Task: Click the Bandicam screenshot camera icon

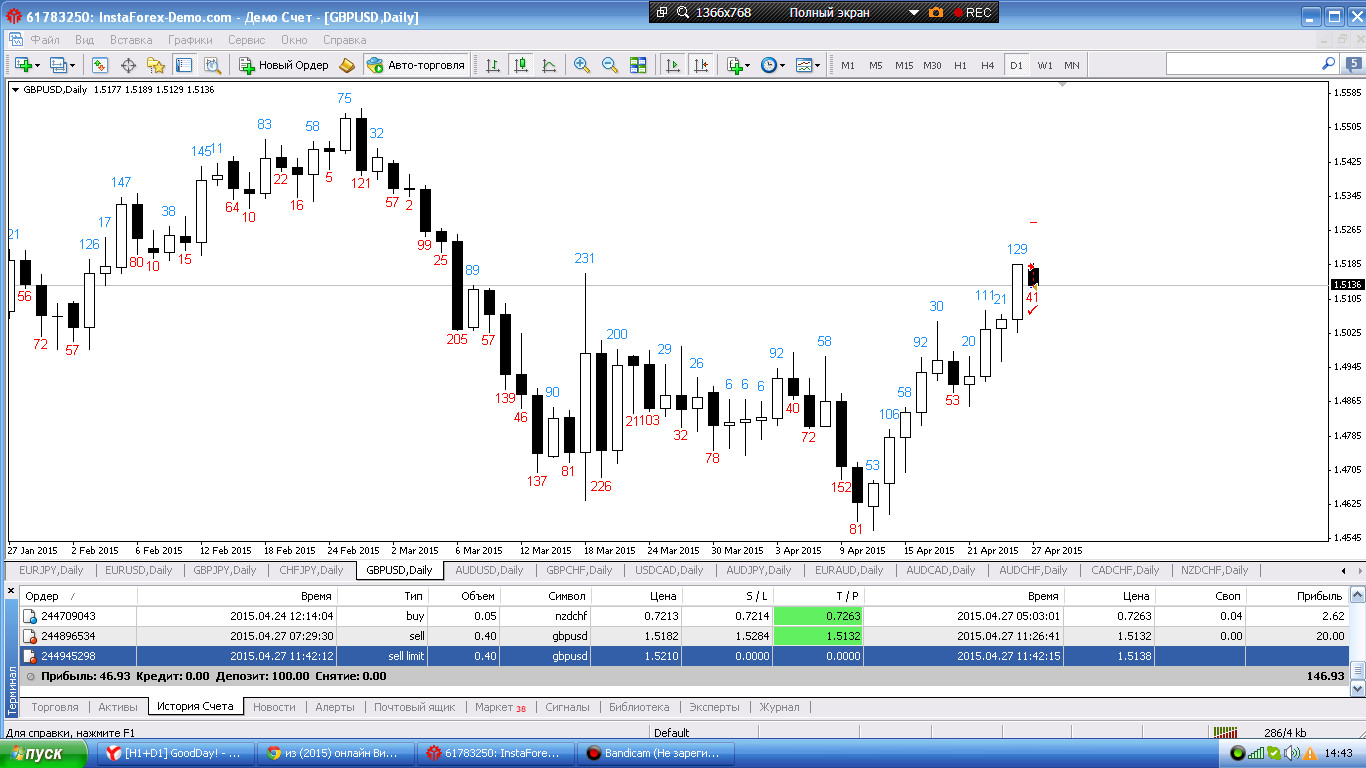Action: tap(936, 13)
